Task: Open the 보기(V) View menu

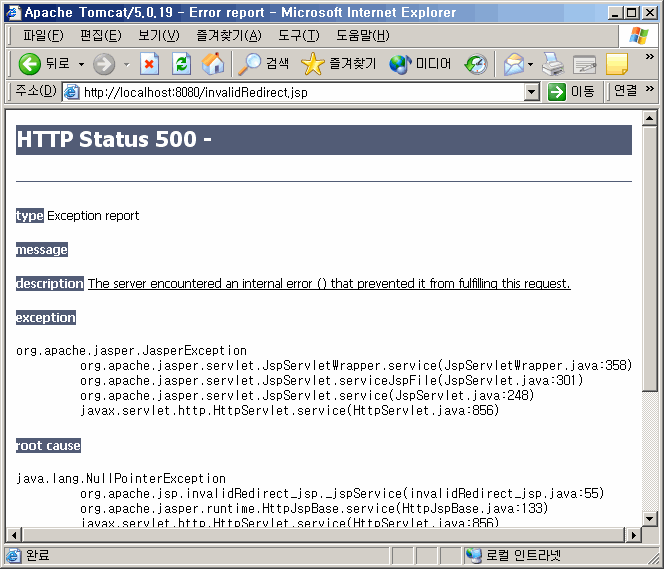Action: coord(159,36)
